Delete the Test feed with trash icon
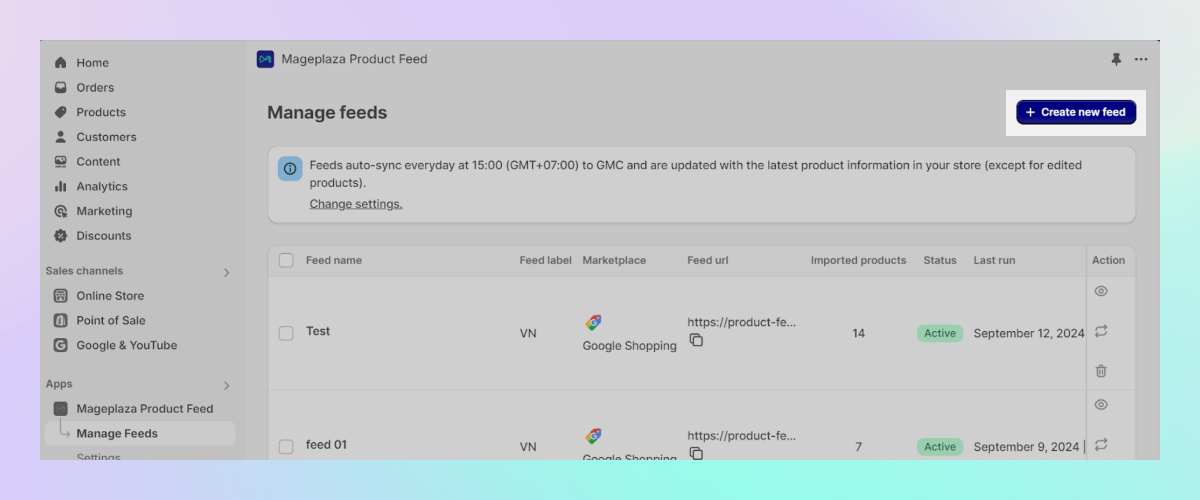Screen dimensions: 1200x500 [x=1101, y=371]
